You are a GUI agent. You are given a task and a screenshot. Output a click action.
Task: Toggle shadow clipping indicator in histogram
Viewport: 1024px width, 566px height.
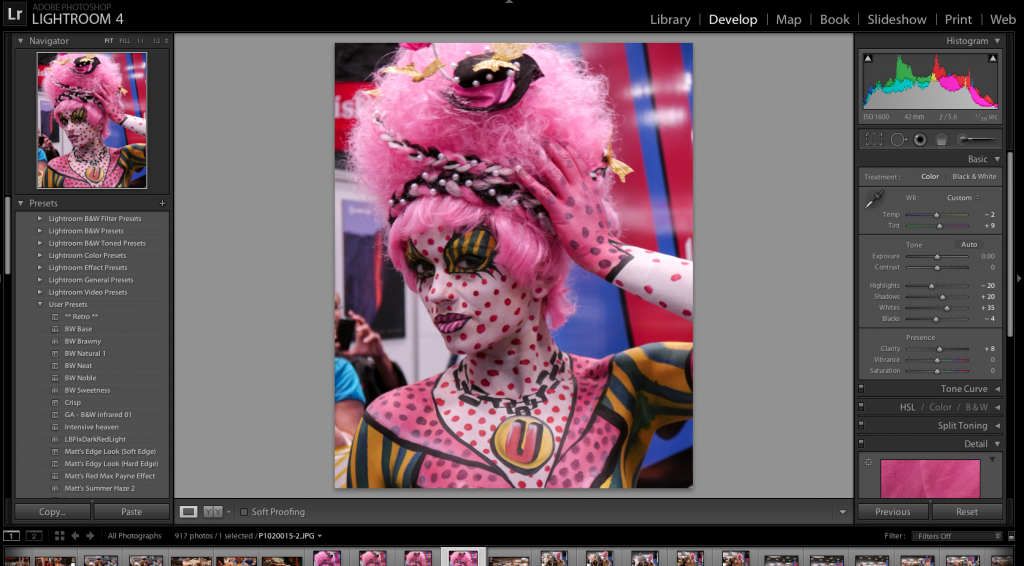click(868, 58)
